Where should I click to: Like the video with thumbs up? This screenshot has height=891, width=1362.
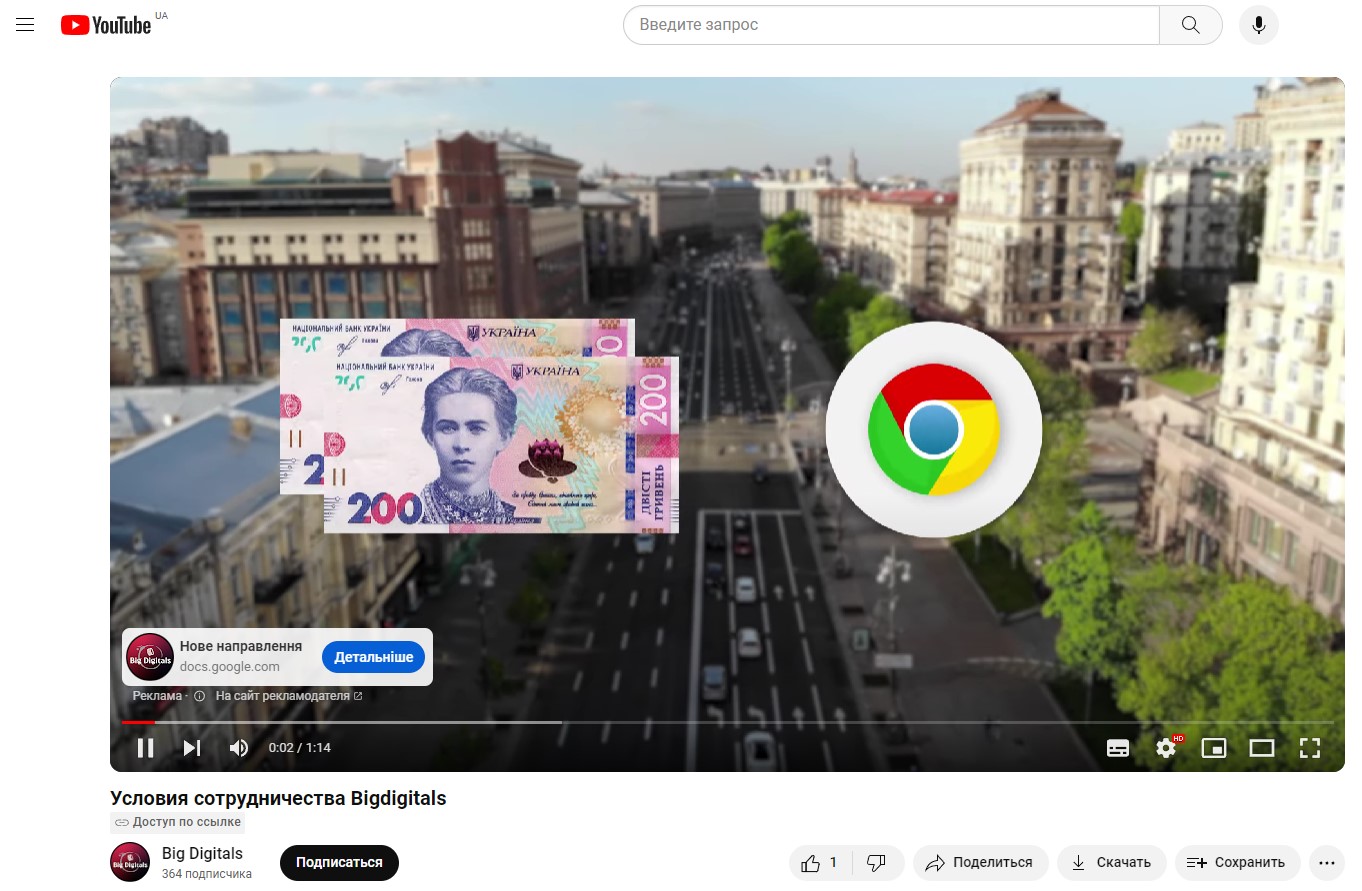point(820,862)
